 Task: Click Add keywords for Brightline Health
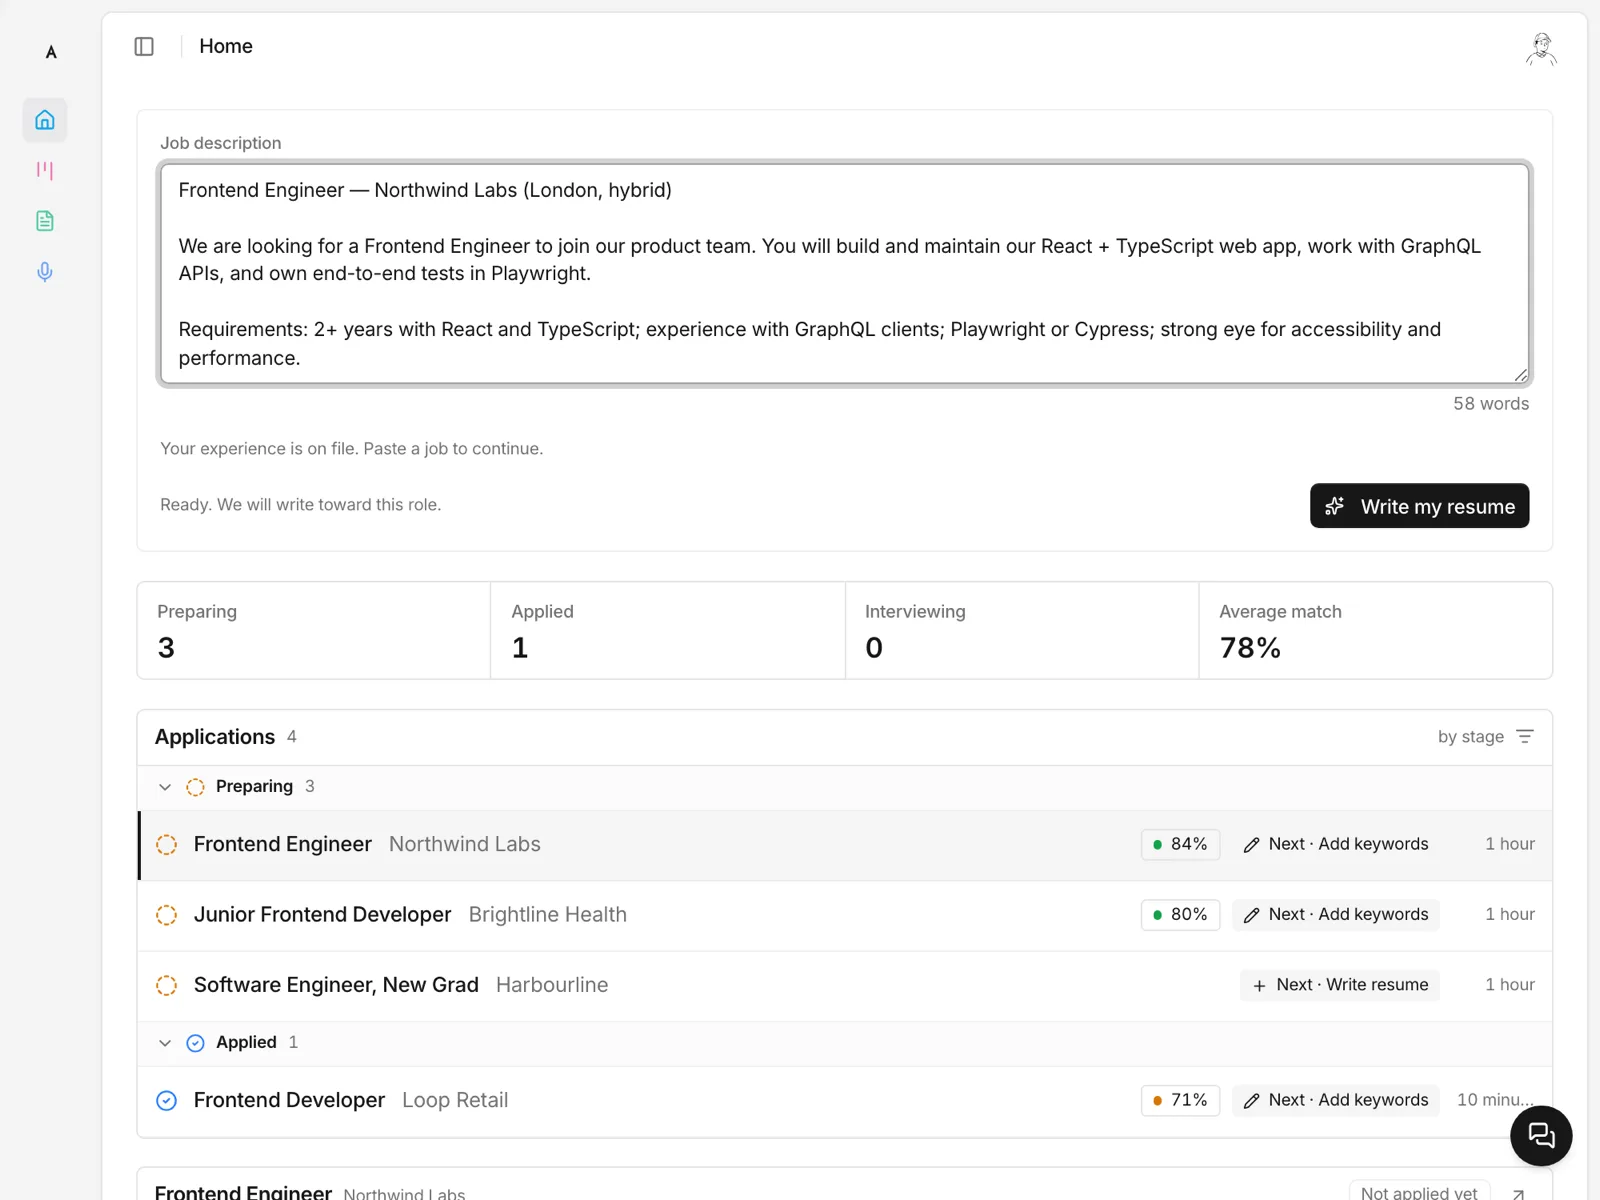(x=1336, y=914)
